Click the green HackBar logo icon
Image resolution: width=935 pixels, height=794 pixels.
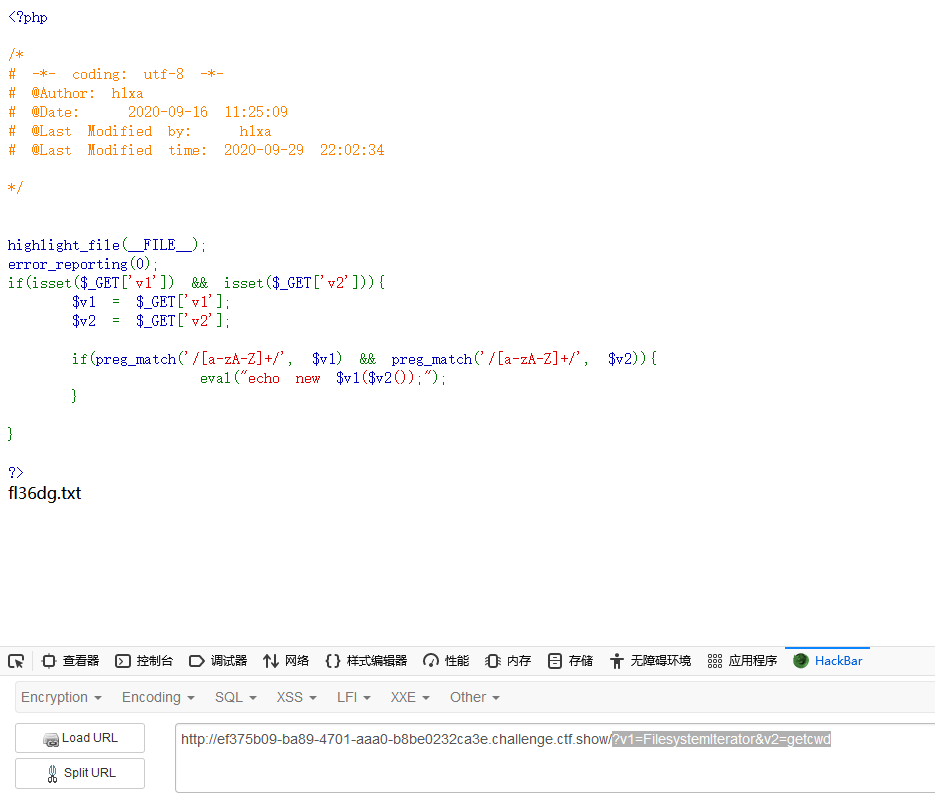tap(801, 660)
